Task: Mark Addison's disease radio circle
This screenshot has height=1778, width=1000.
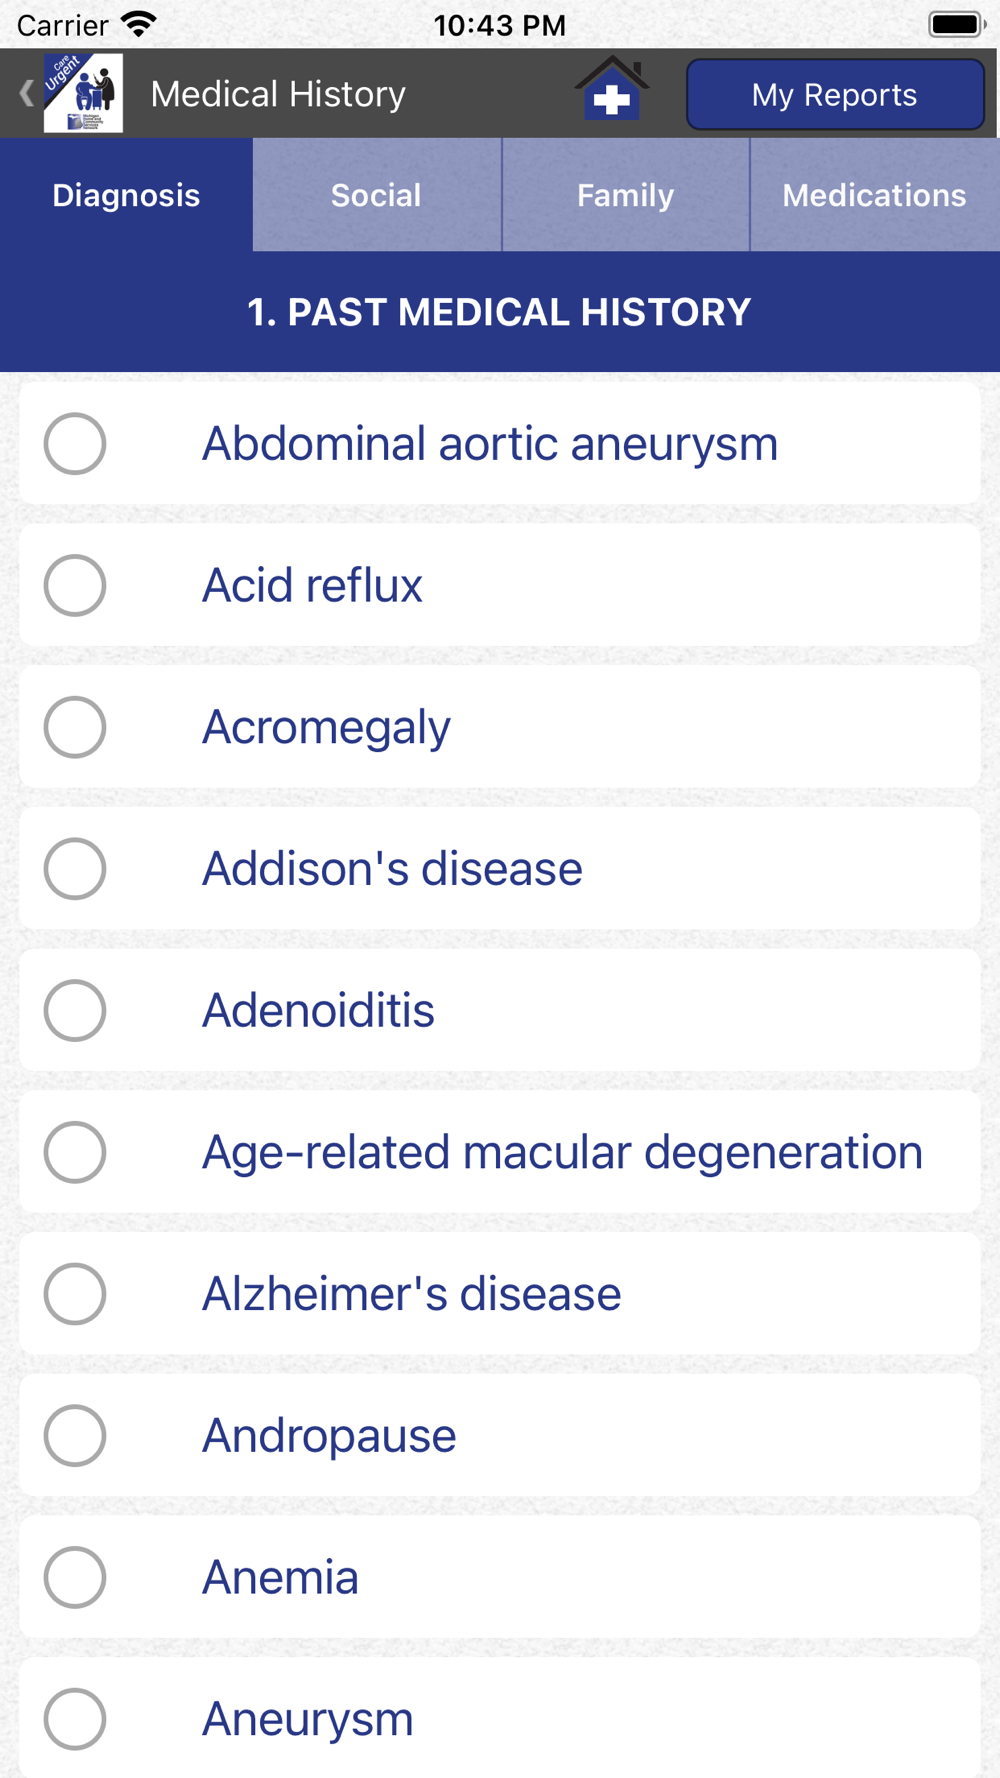Action: (x=75, y=869)
